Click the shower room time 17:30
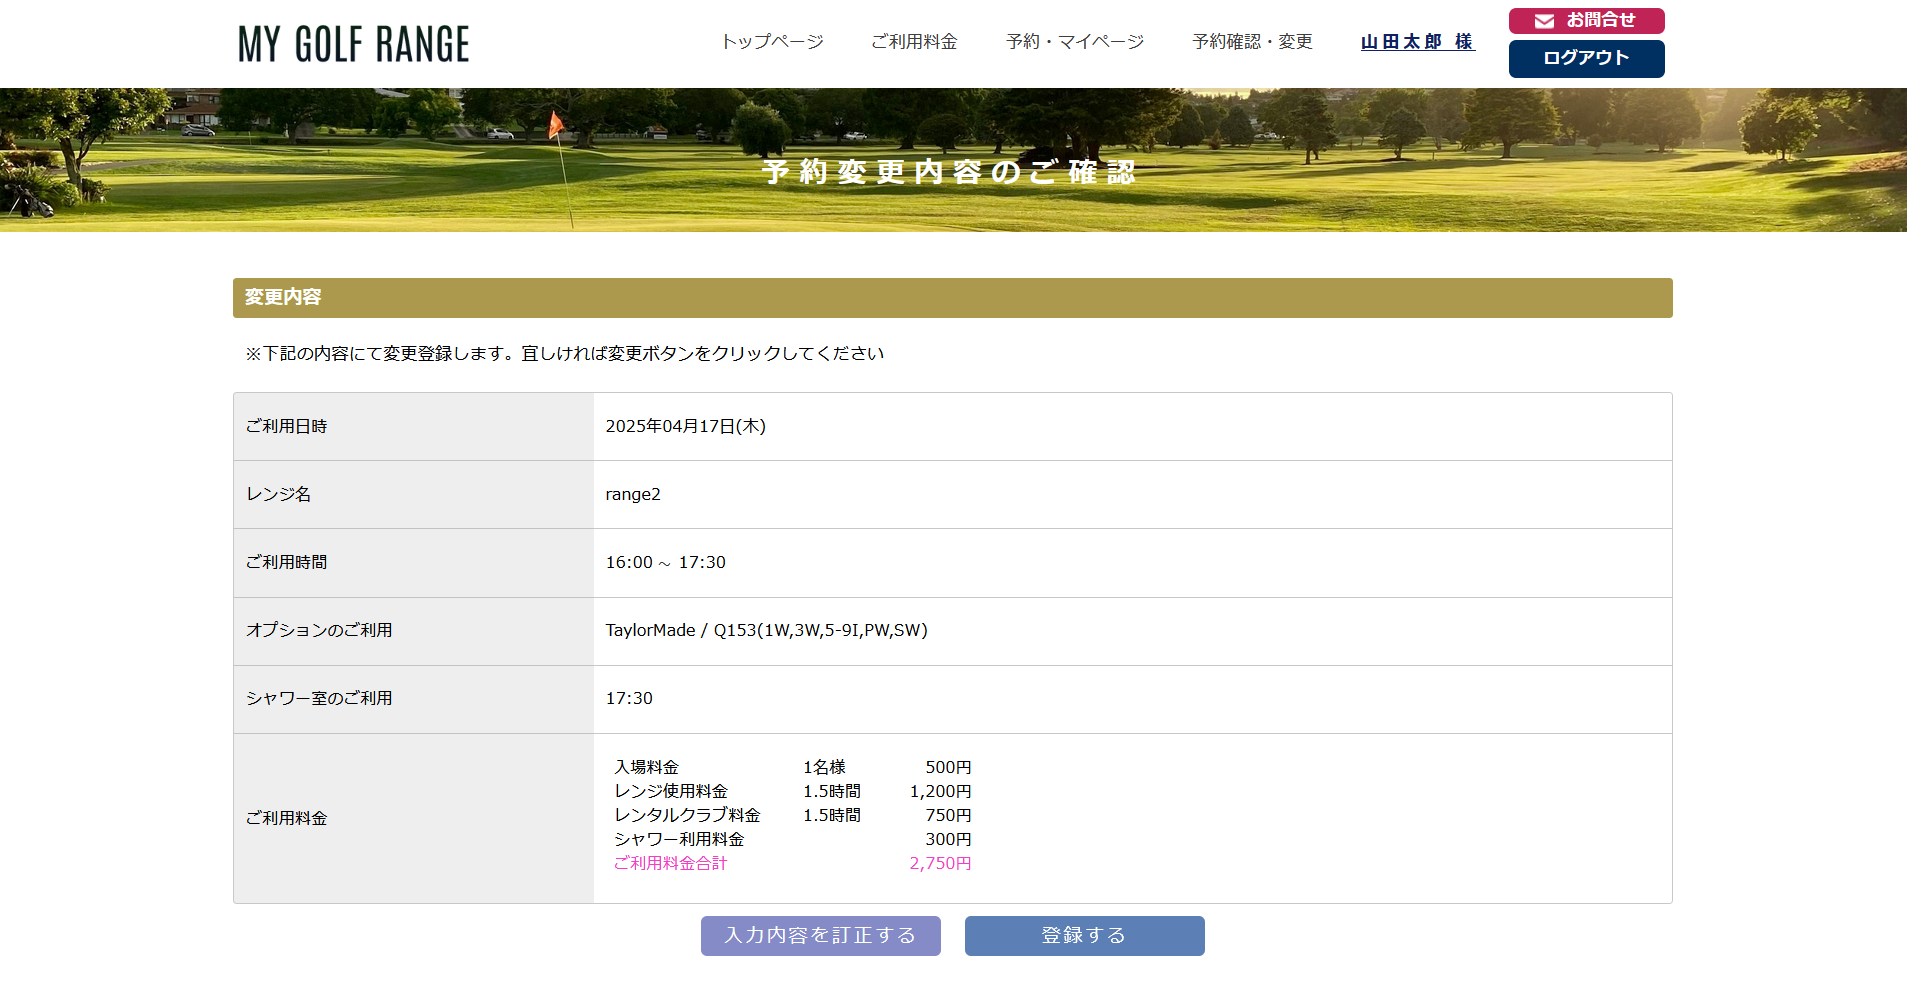The height and width of the screenshot is (994, 1907). tap(629, 699)
